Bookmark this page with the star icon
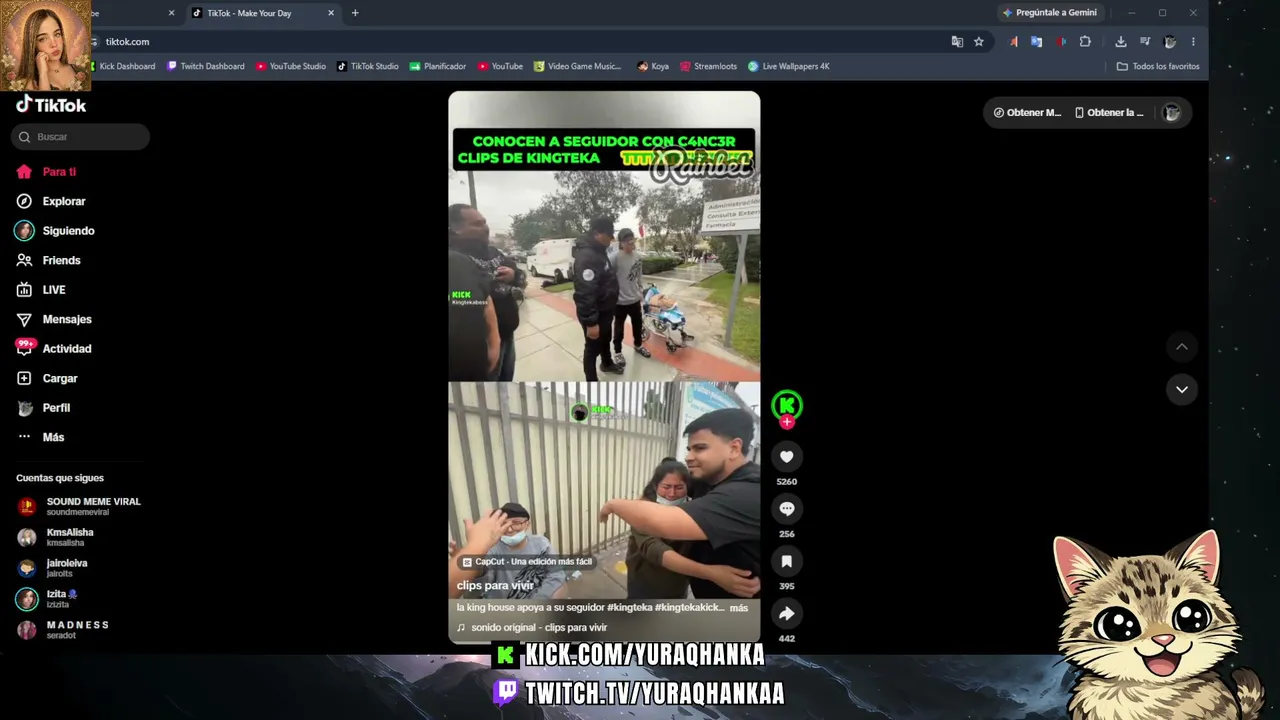The width and height of the screenshot is (1280, 720). pyautogui.click(x=979, y=42)
